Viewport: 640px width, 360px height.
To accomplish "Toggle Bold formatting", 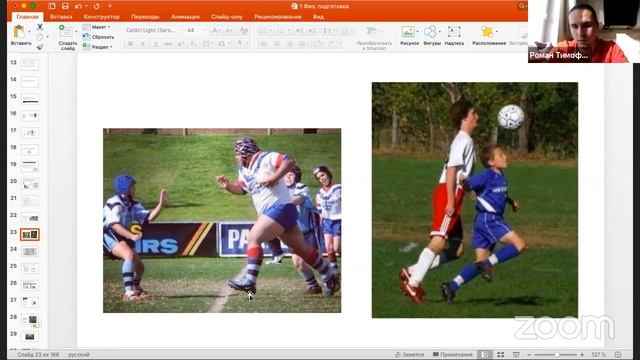I will click(130, 43).
